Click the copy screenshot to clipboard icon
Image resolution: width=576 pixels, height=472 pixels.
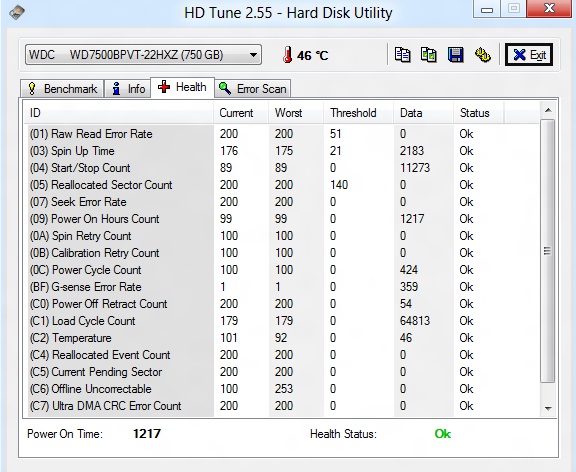click(429, 55)
